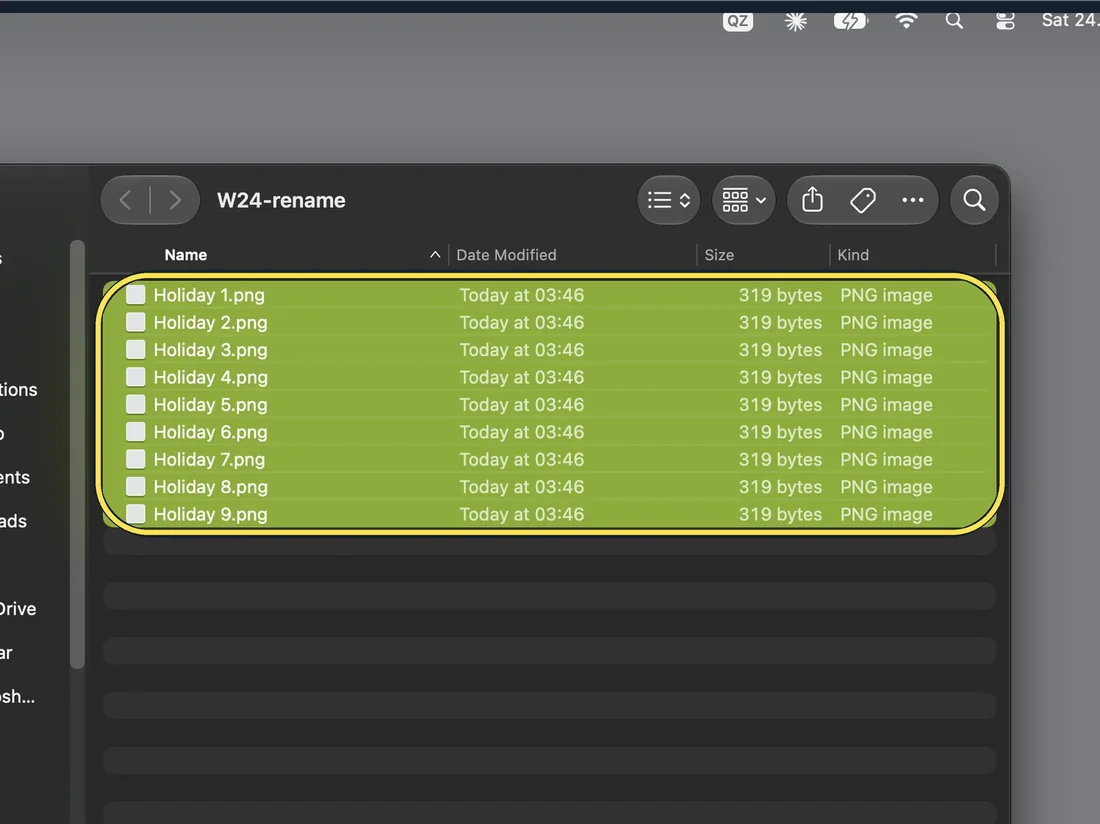Open the More actions ellipsis menu
Screen dimensions: 1100x824
point(913,201)
